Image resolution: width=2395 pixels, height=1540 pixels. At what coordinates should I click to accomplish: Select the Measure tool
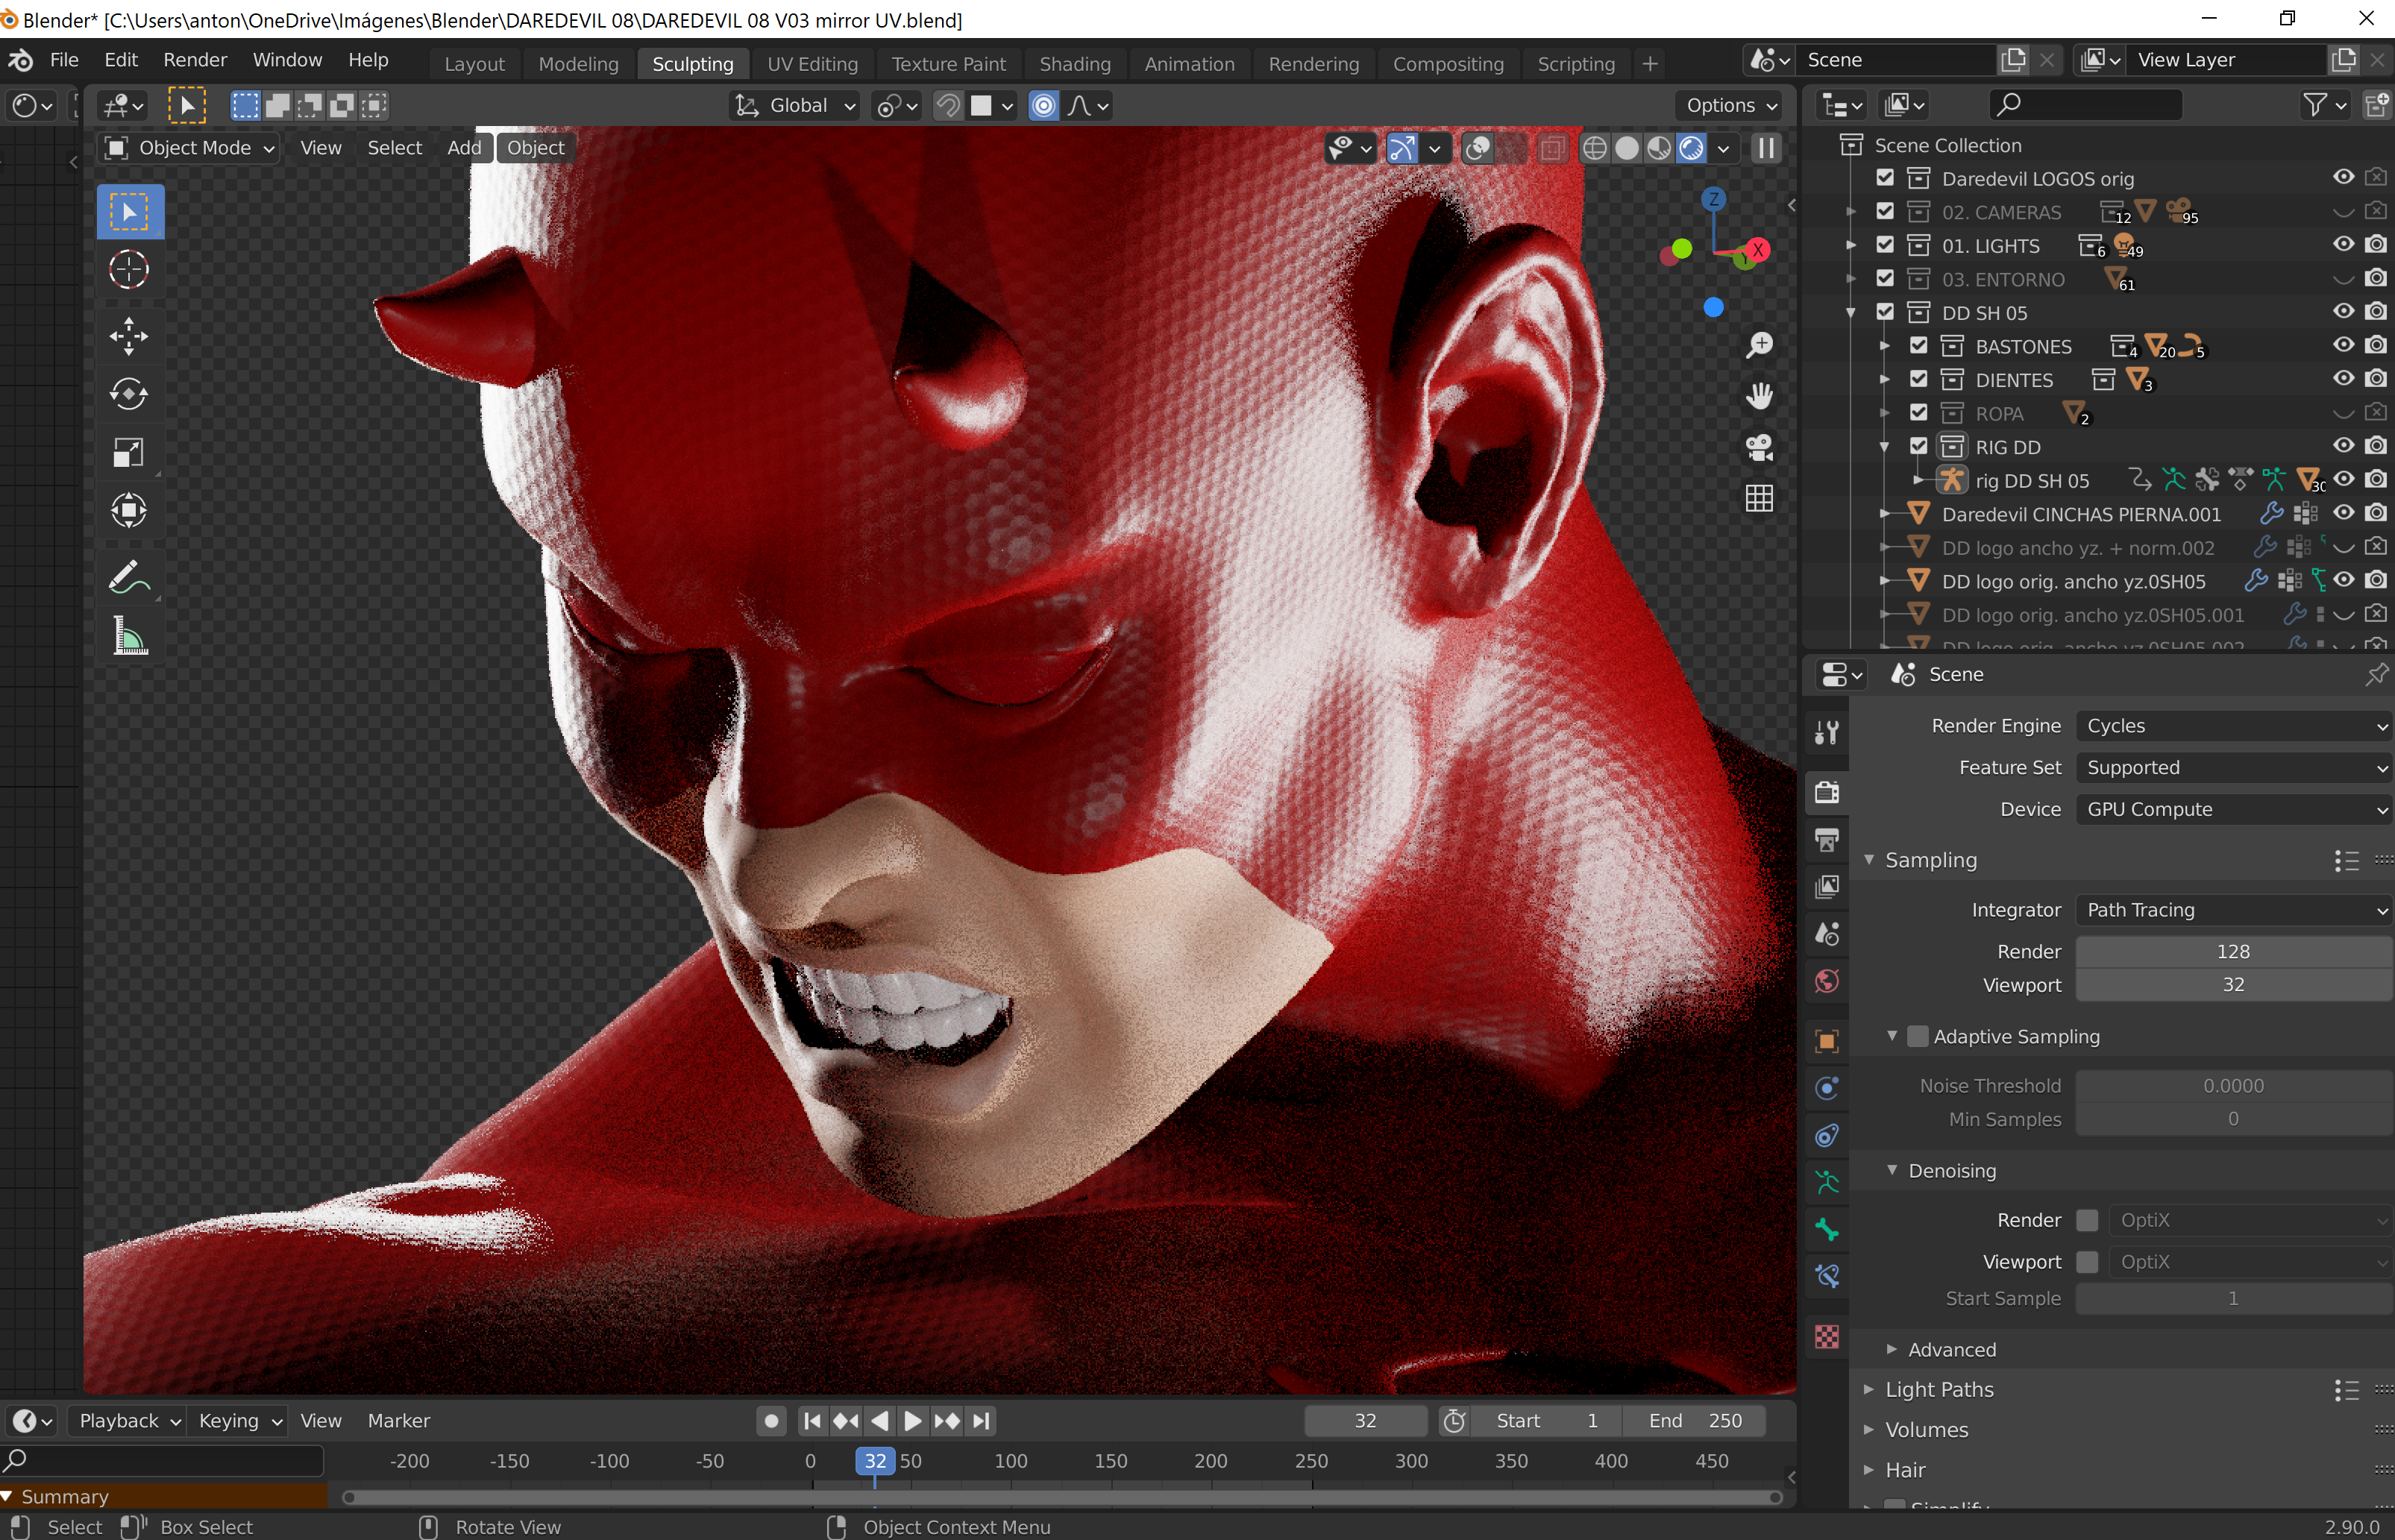[129, 636]
